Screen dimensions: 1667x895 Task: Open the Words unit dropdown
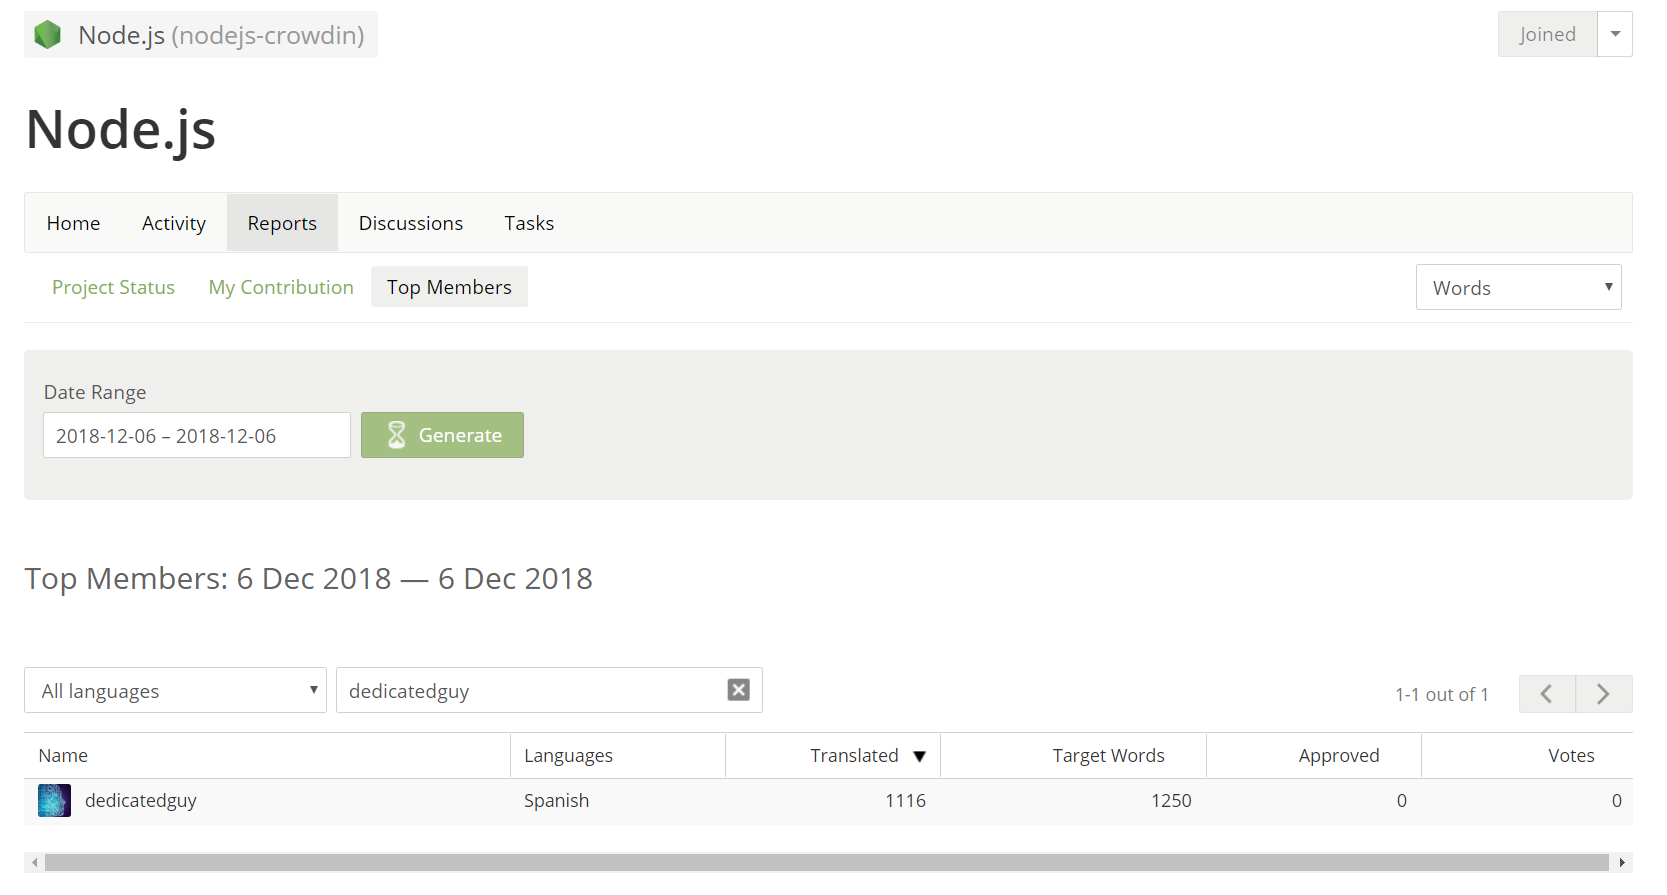pos(1518,287)
